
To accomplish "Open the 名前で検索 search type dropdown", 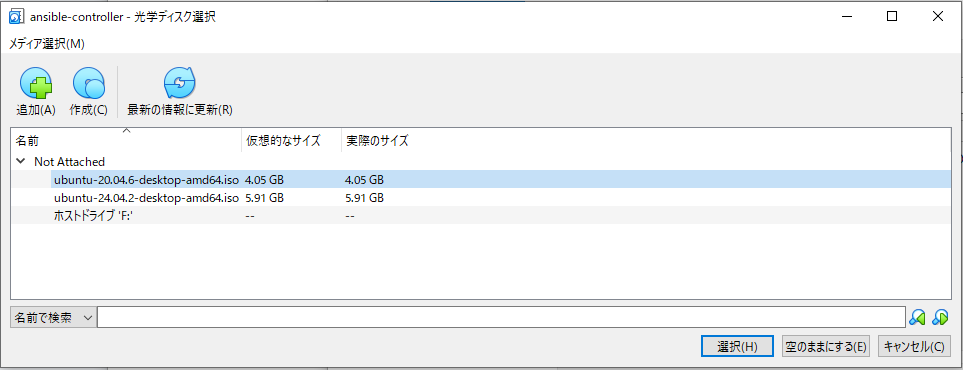I will point(53,318).
